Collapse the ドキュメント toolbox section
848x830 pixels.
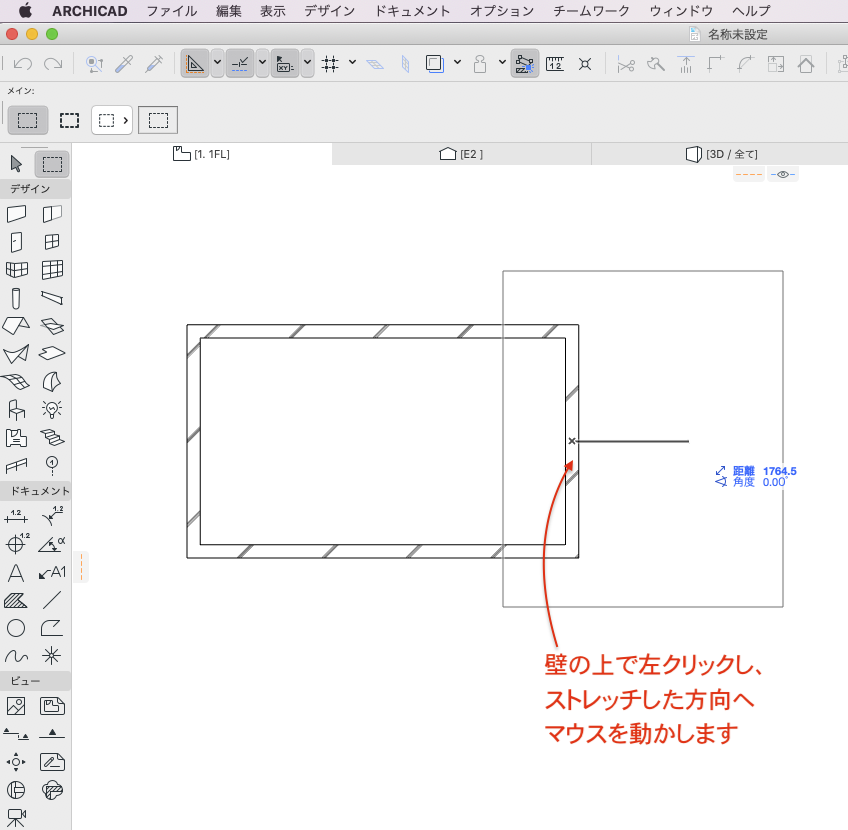36,491
